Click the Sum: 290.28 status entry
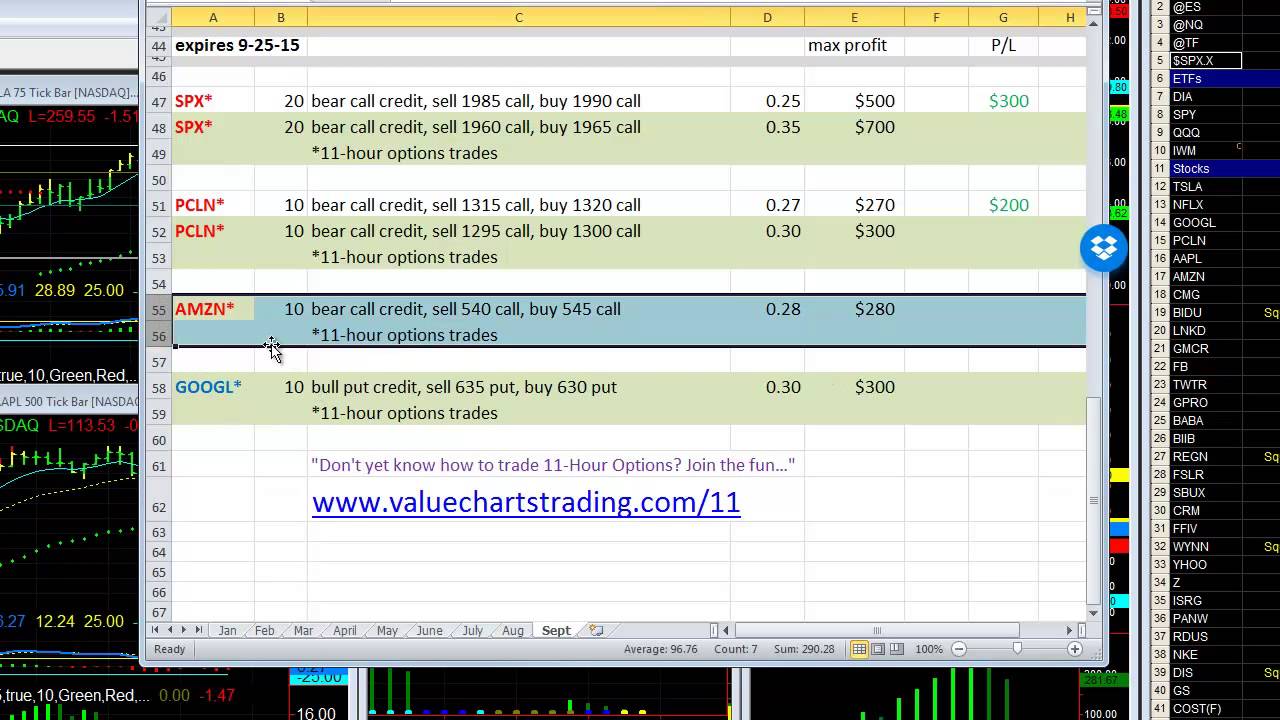The width and height of the screenshot is (1280, 720). tap(804, 649)
